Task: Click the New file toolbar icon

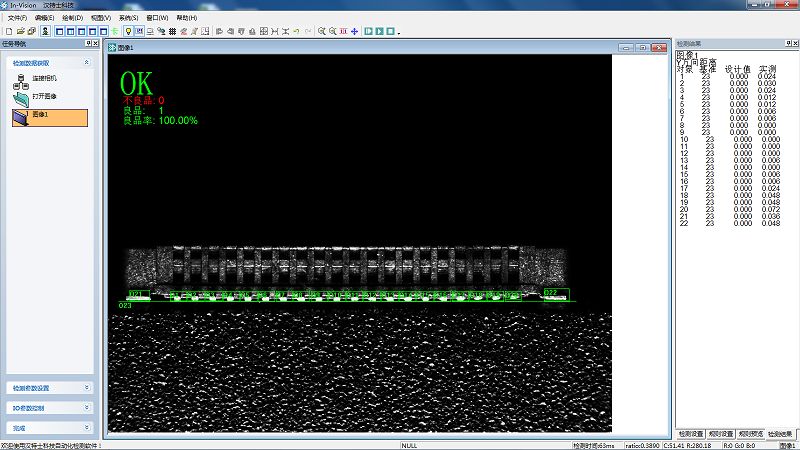Action: point(8,31)
